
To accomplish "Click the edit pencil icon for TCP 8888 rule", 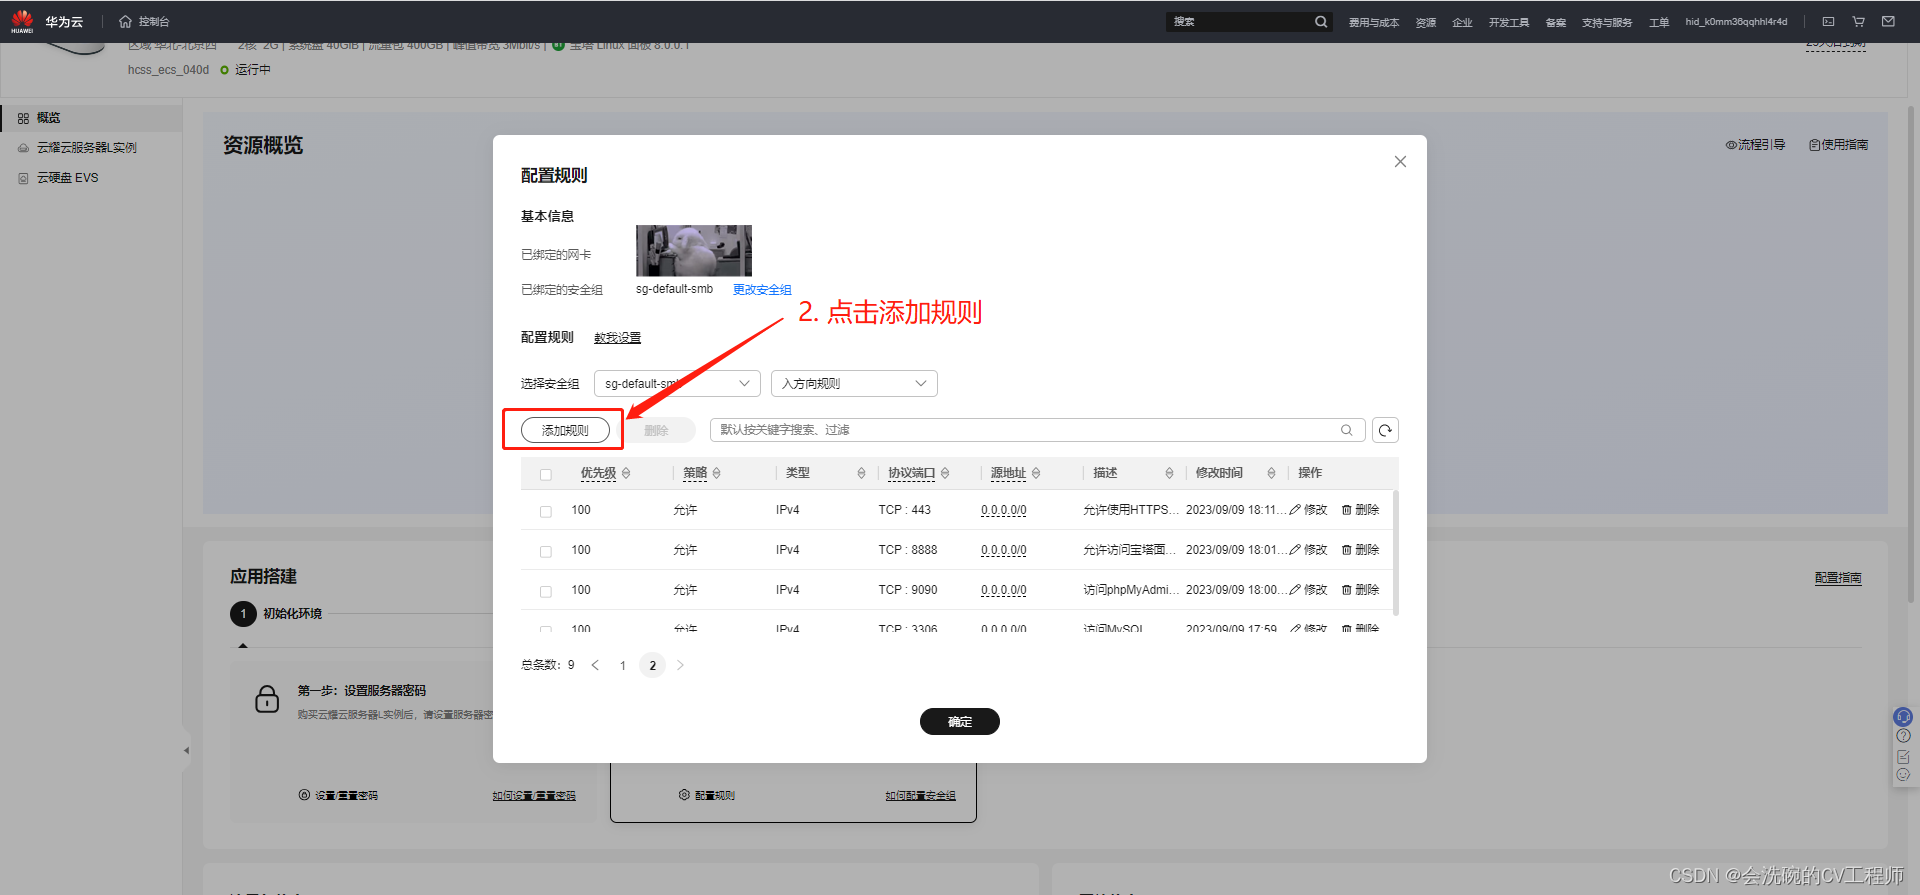I will click(x=1295, y=550).
